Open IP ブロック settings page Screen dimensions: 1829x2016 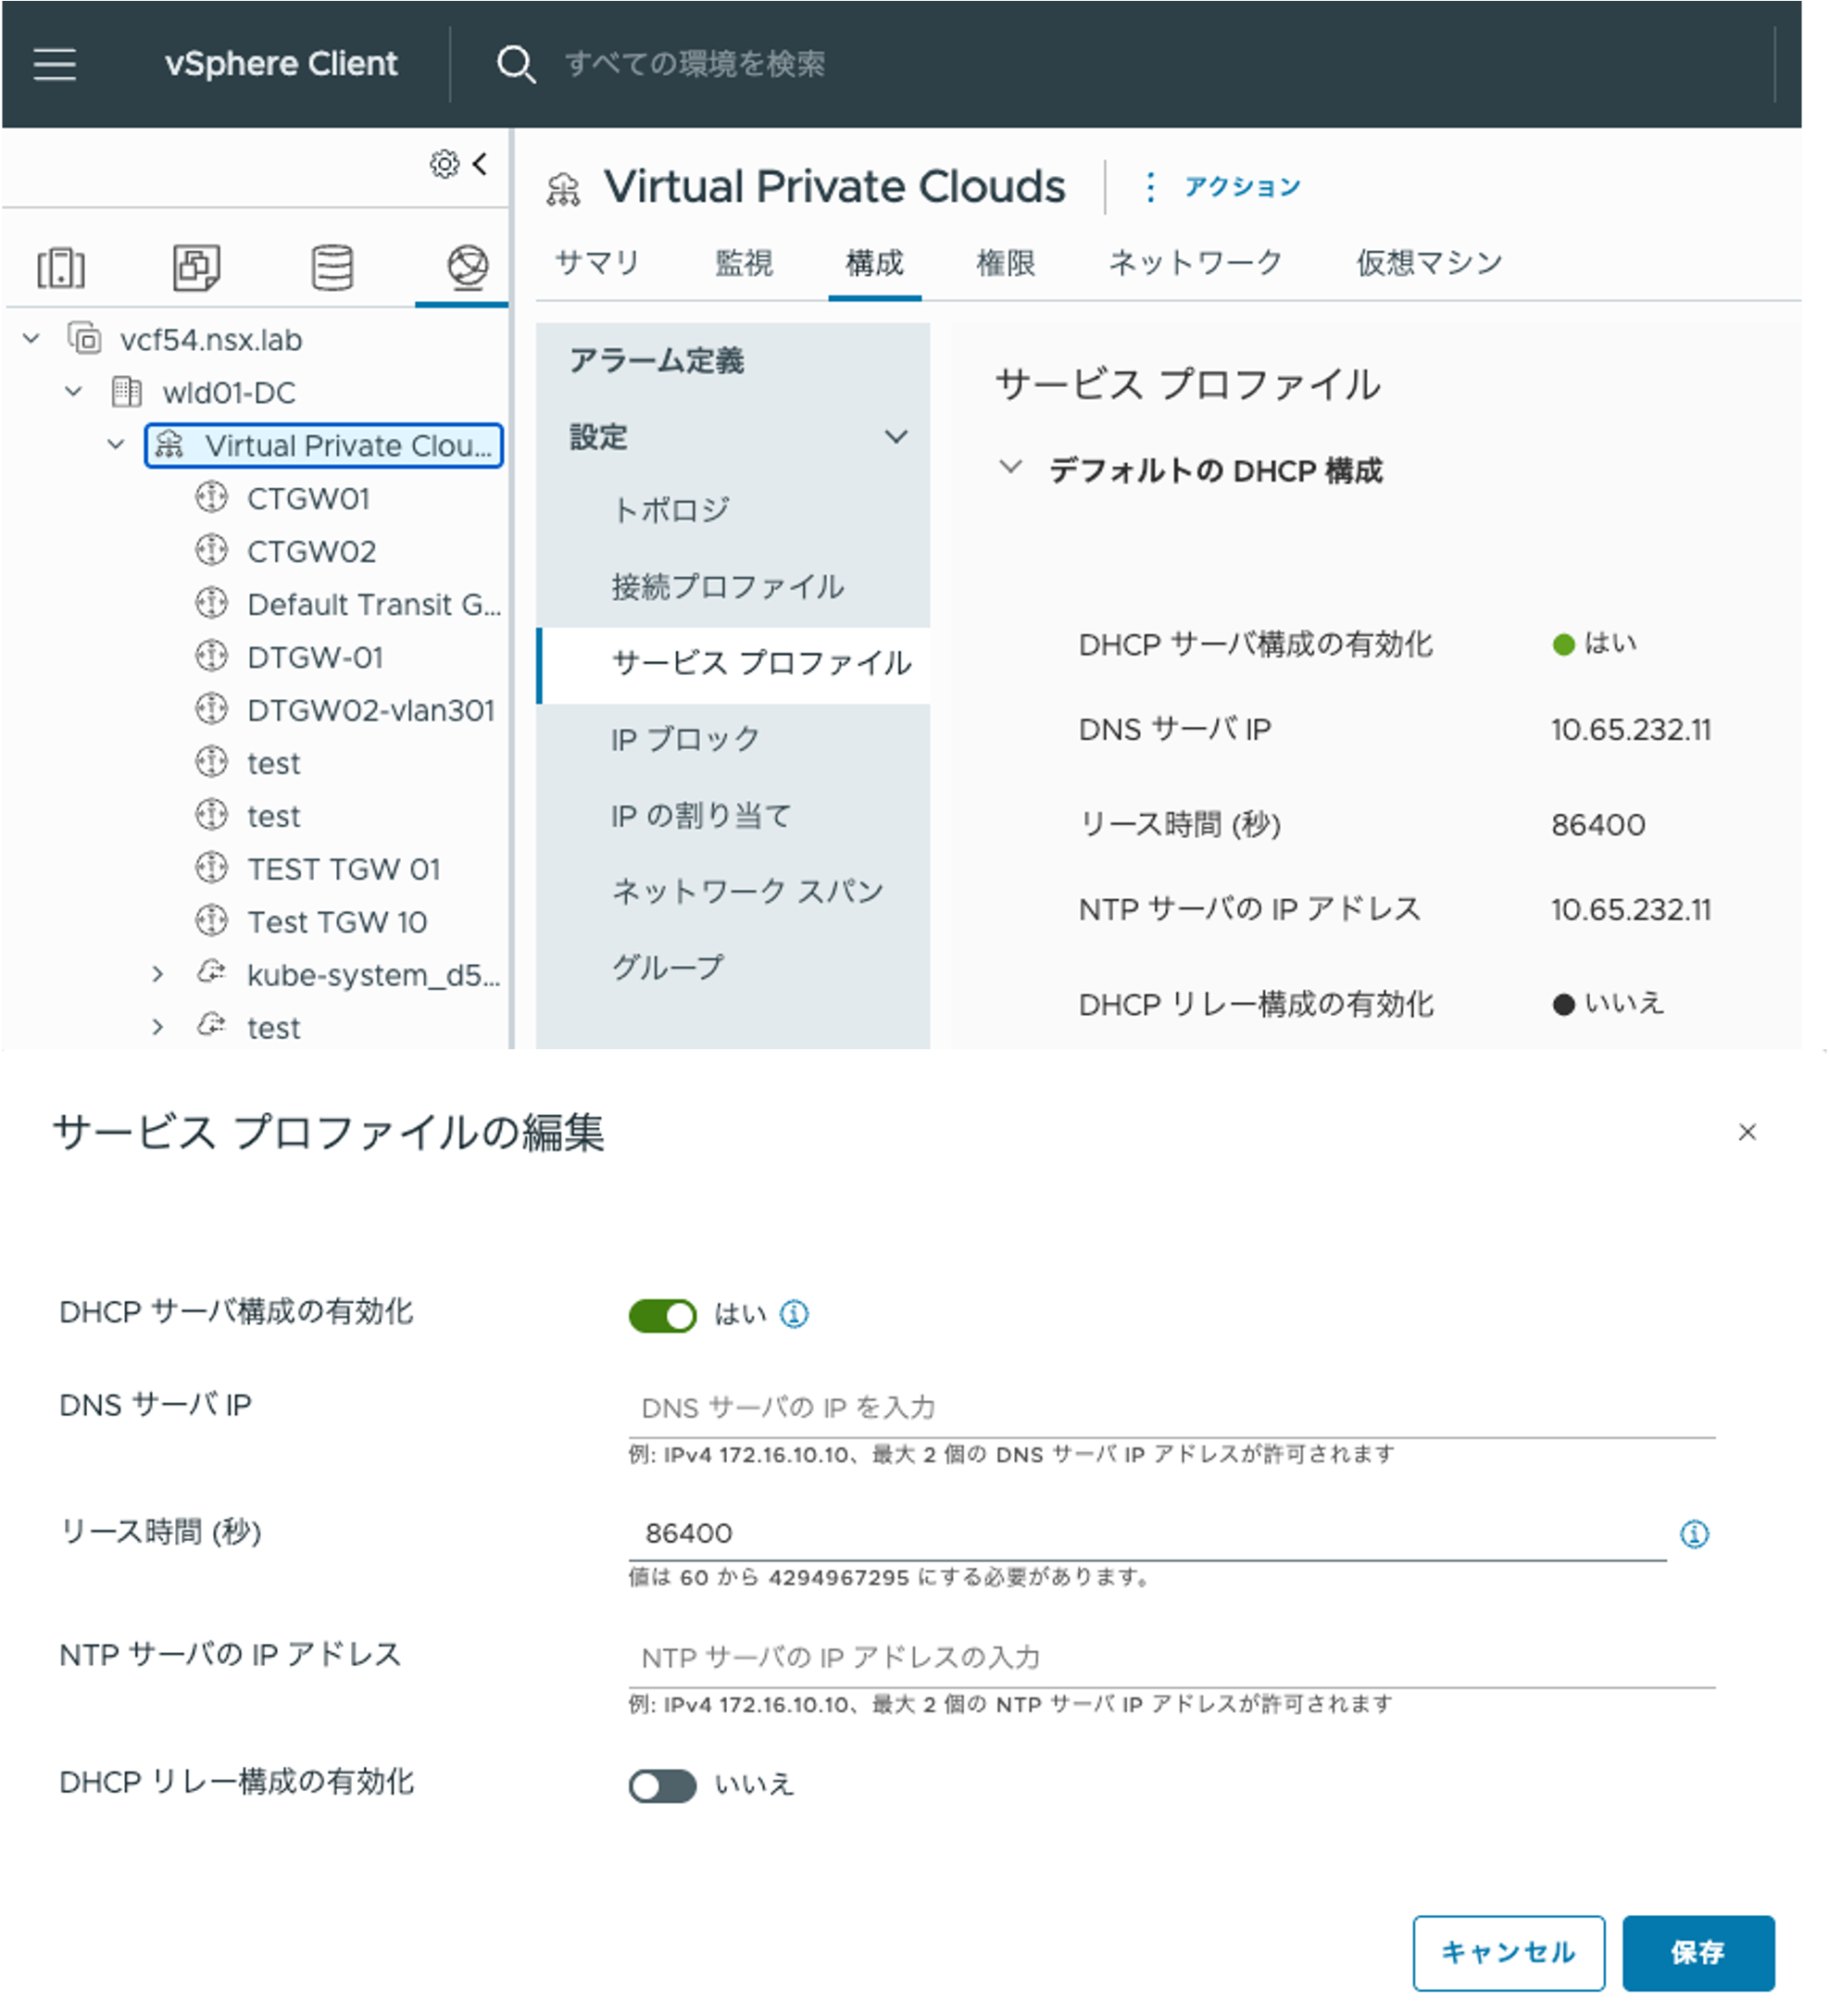click(686, 739)
